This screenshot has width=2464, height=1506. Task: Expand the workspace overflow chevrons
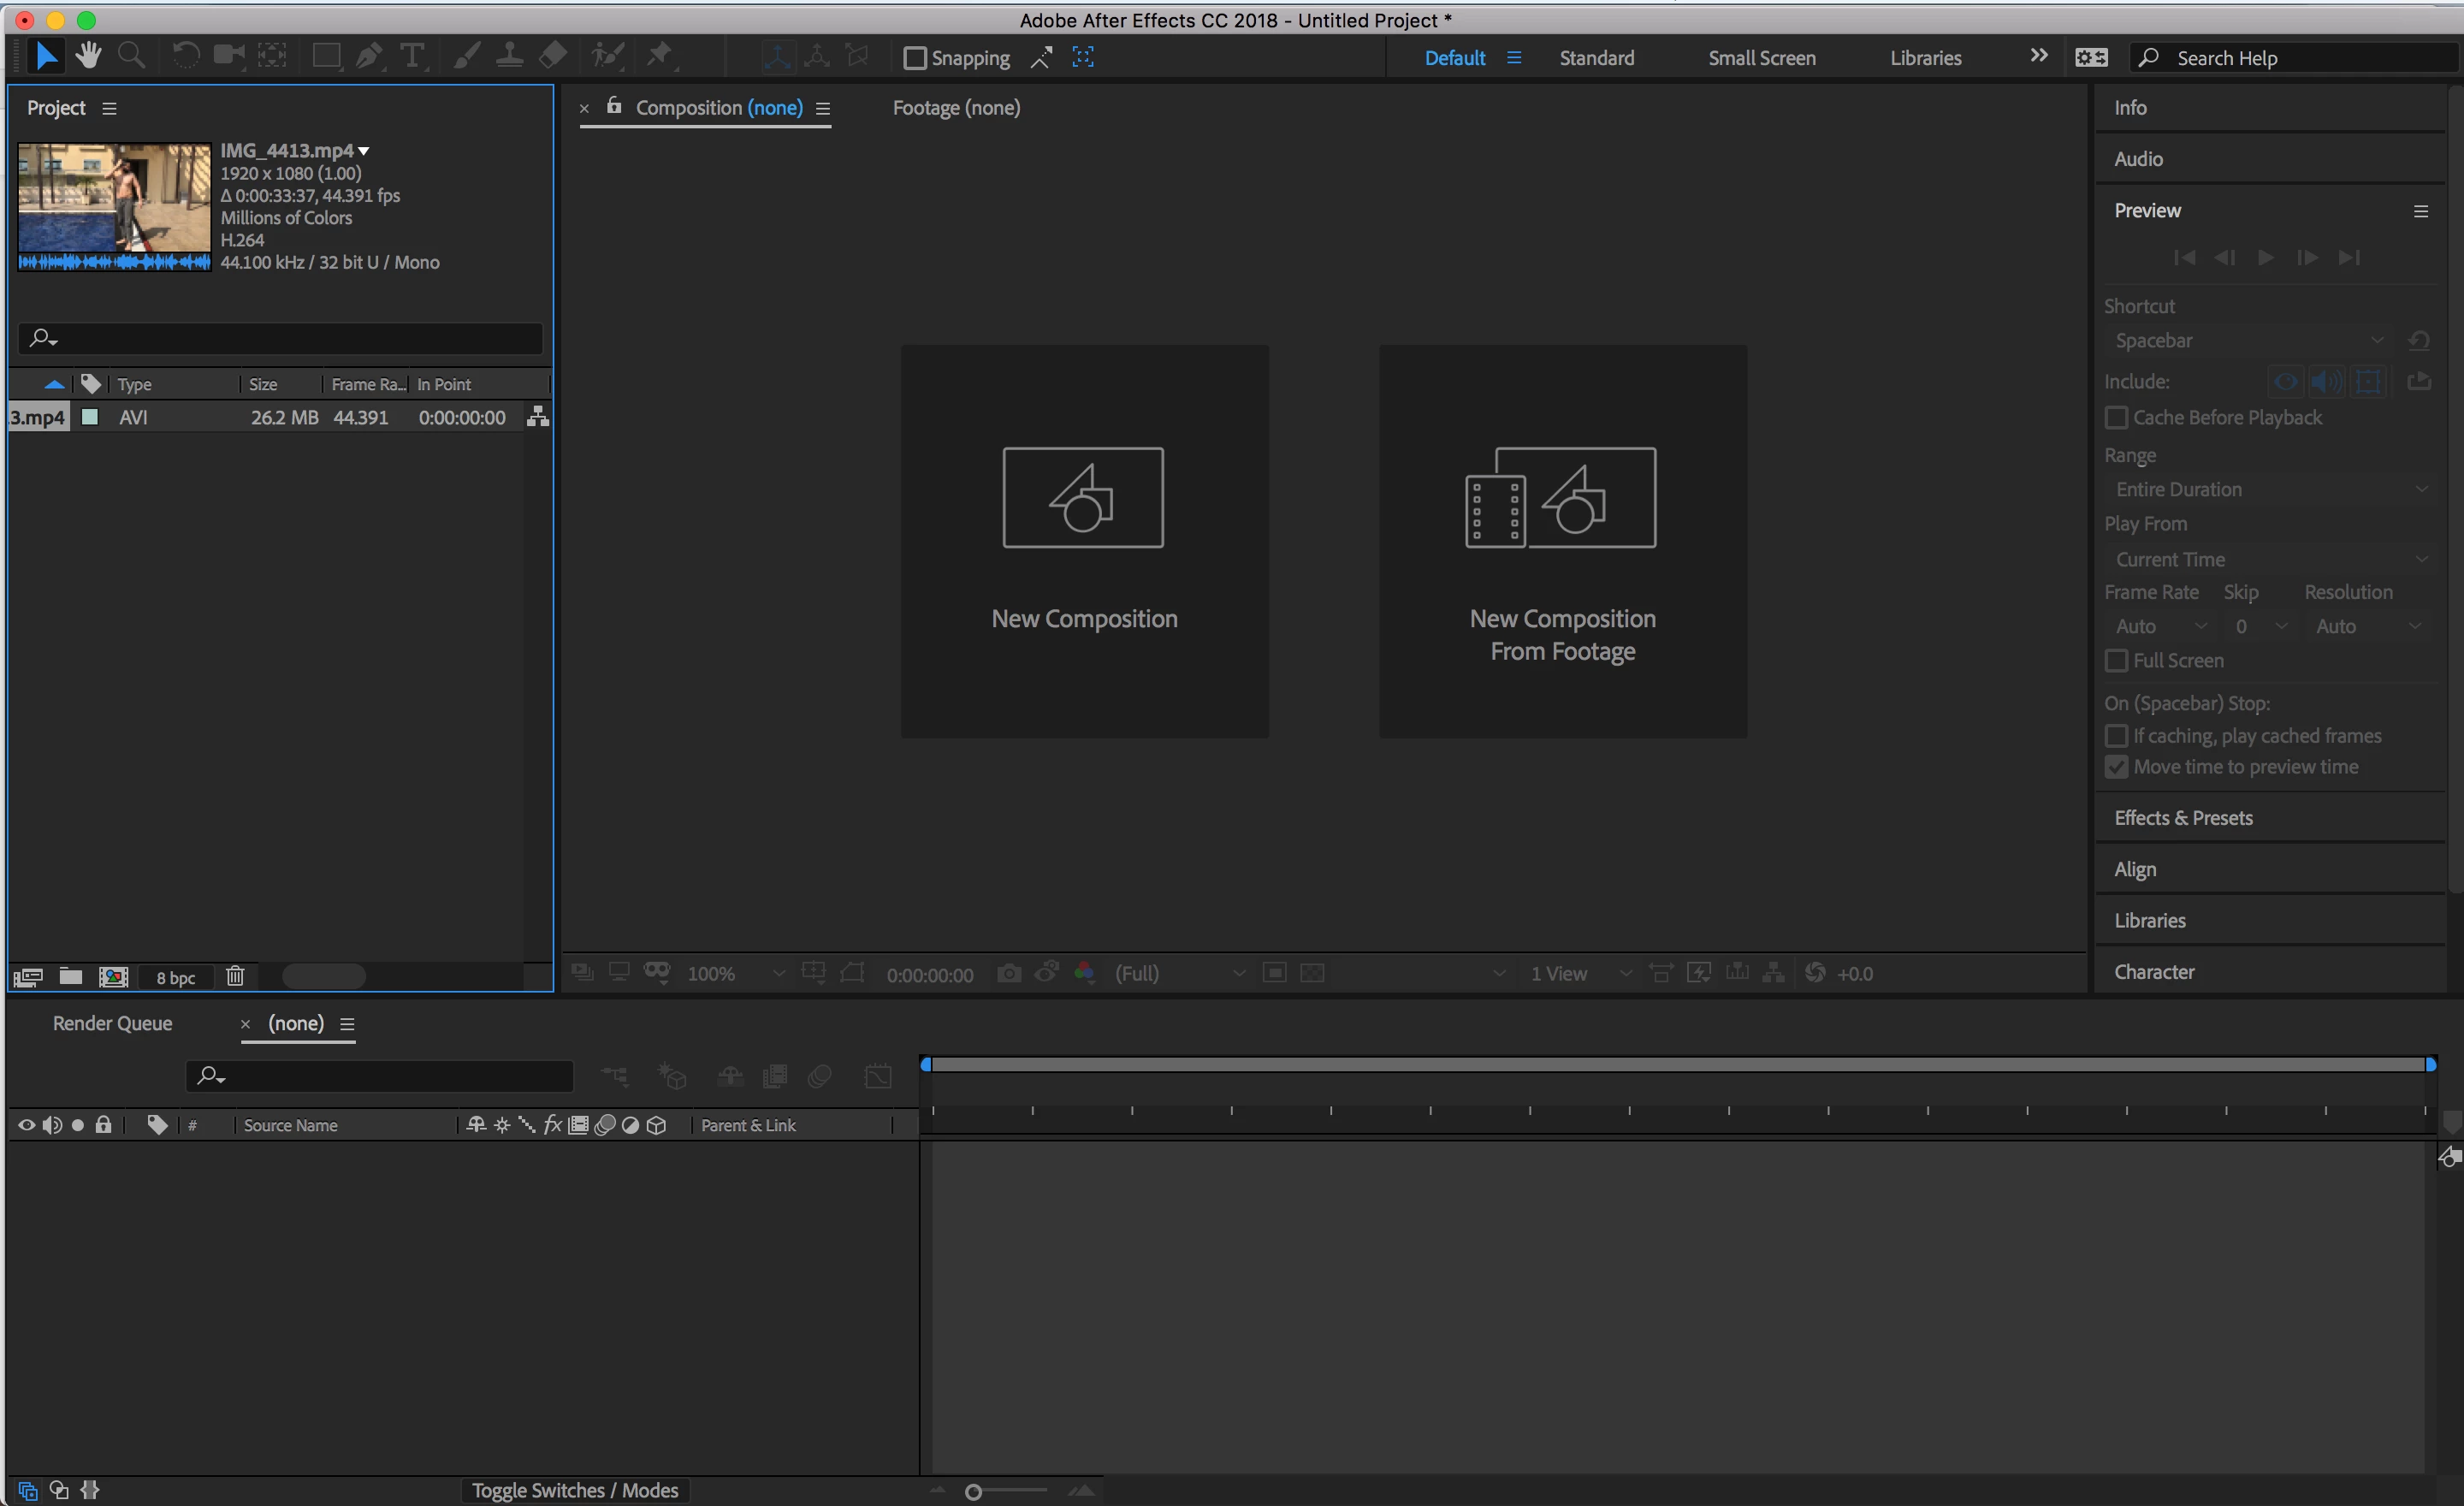pyautogui.click(x=2038, y=56)
